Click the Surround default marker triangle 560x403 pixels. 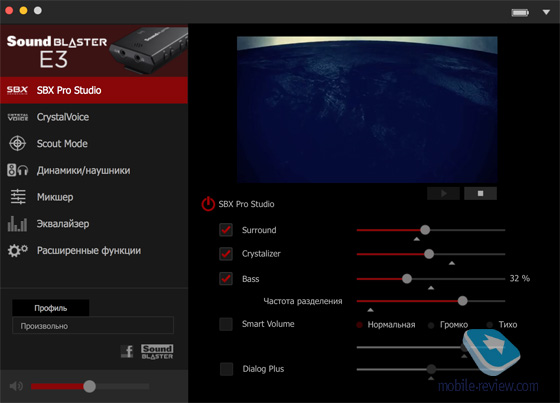[416, 239]
